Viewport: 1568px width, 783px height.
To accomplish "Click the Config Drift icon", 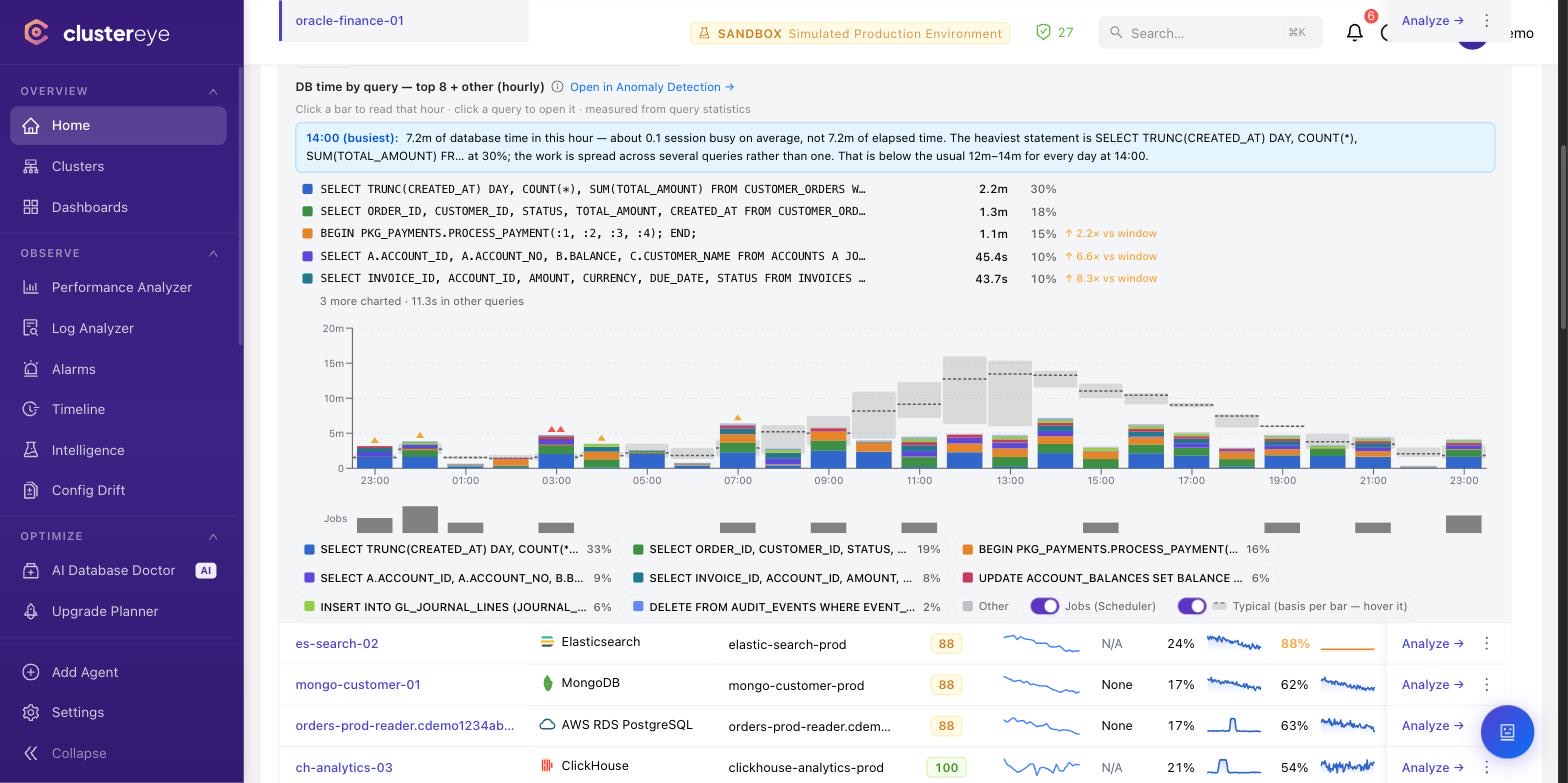I will [31, 491].
